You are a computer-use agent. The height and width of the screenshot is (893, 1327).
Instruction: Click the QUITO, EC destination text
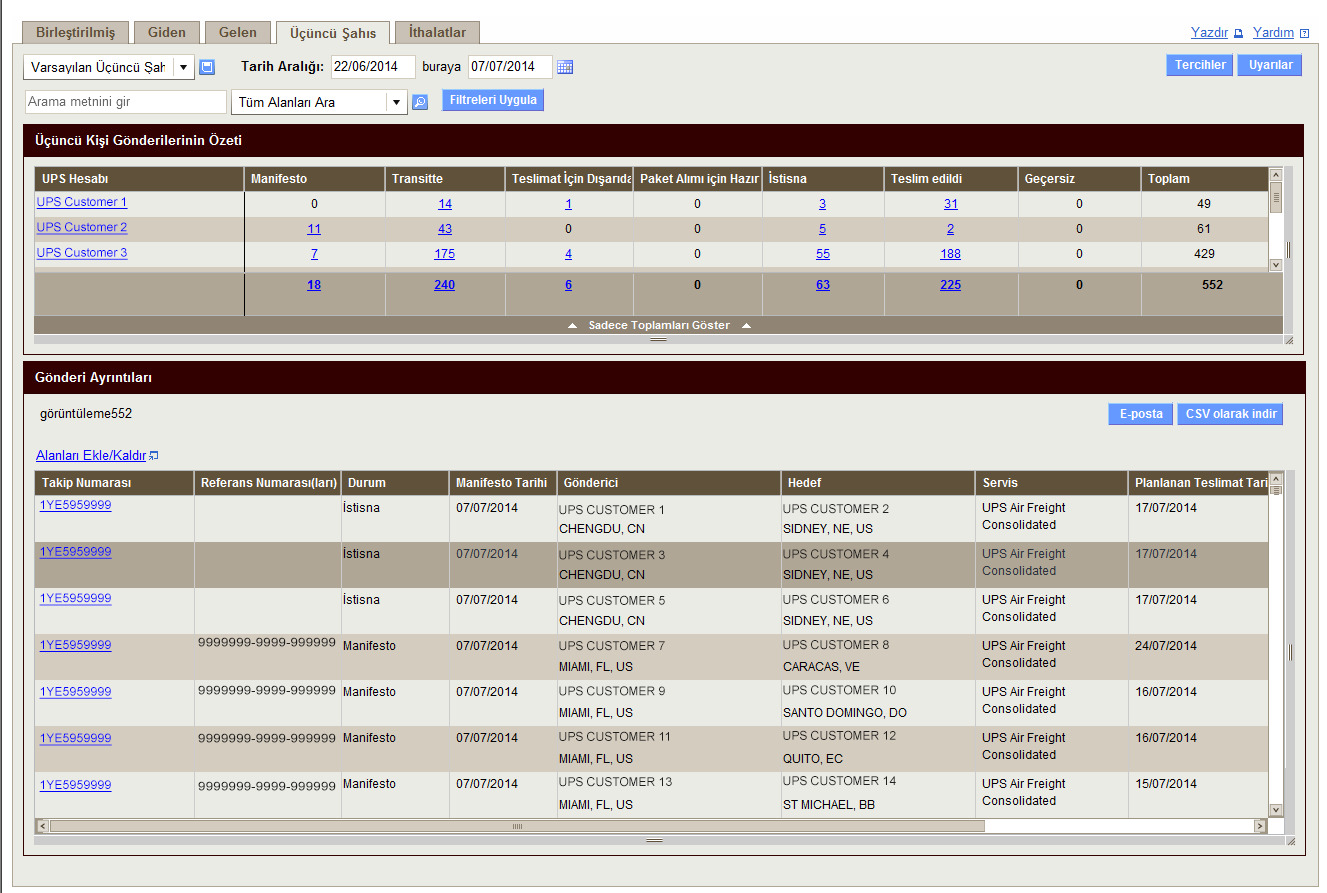point(813,758)
